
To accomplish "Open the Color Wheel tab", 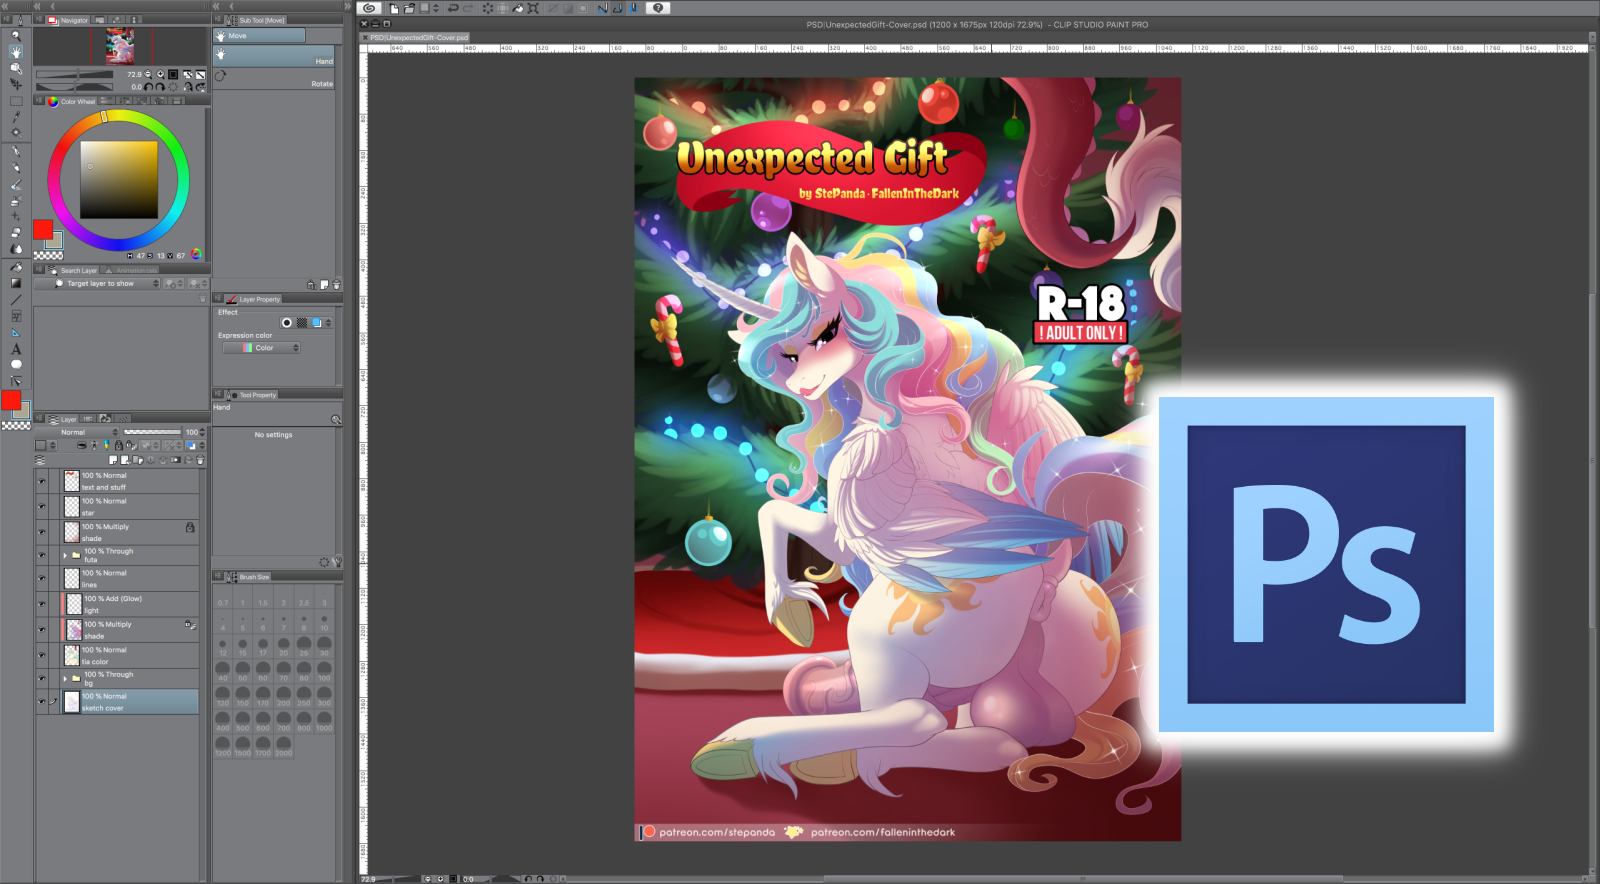I will [72, 101].
